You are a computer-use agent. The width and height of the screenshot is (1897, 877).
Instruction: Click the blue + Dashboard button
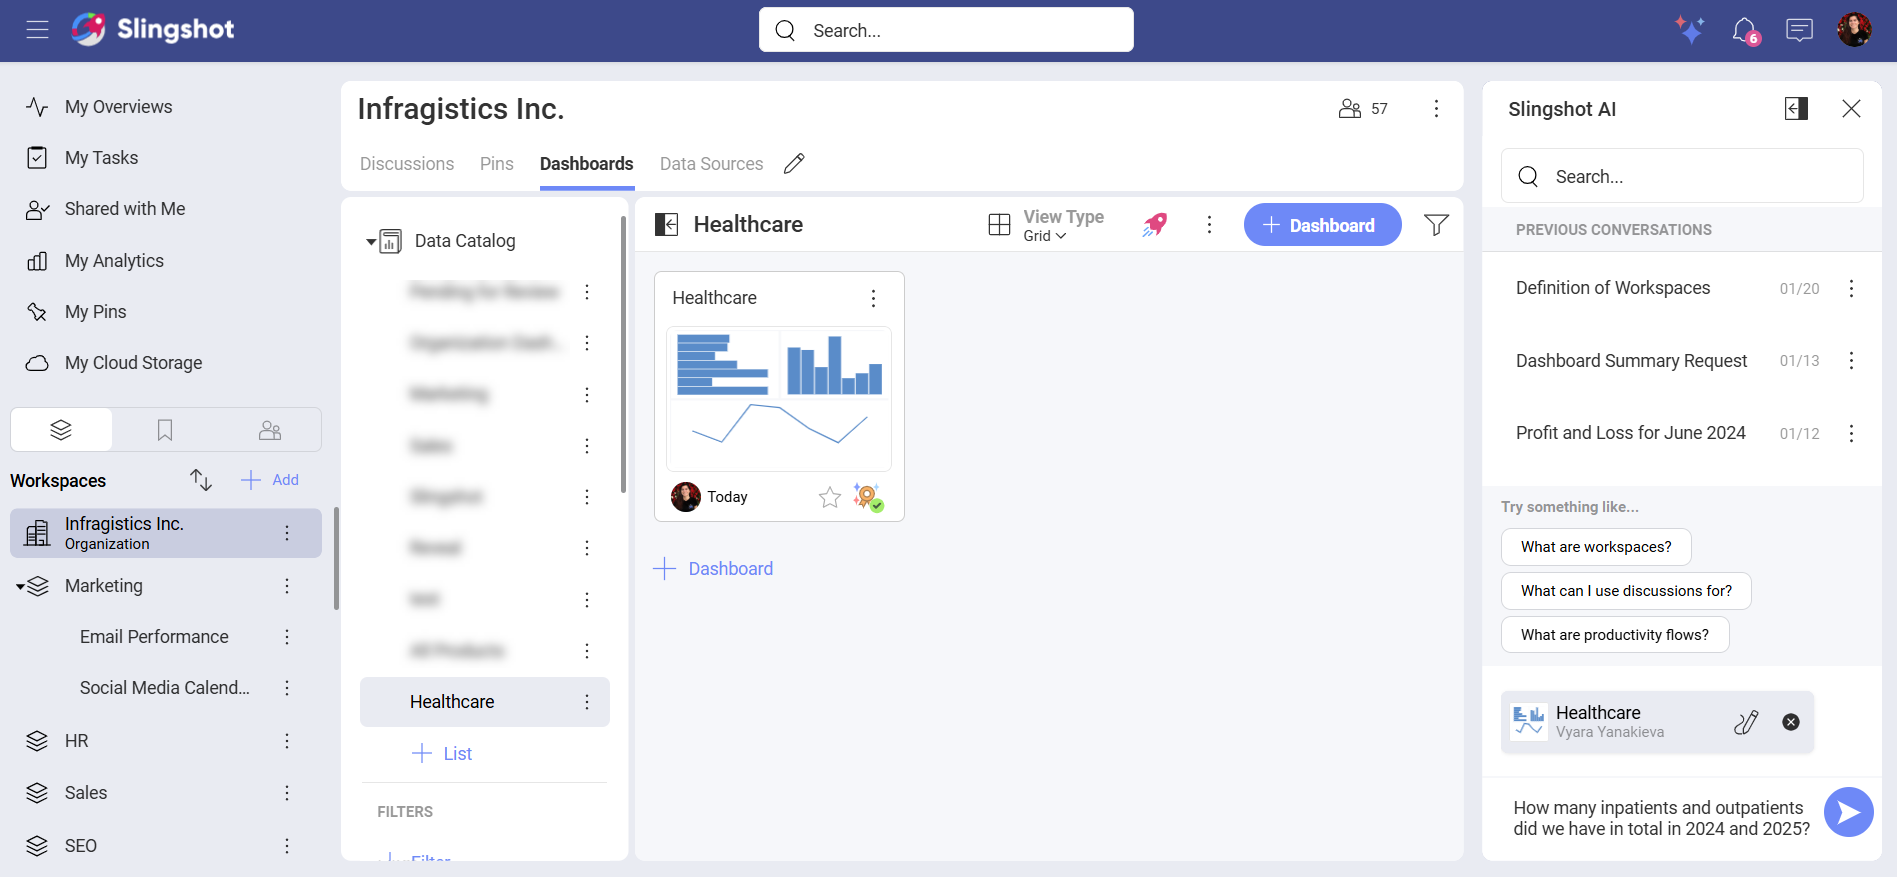[x=1322, y=225]
